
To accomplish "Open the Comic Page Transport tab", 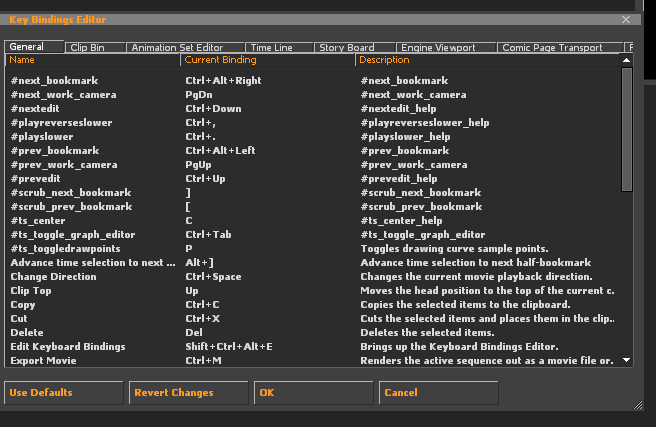I will tap(552, 47).
